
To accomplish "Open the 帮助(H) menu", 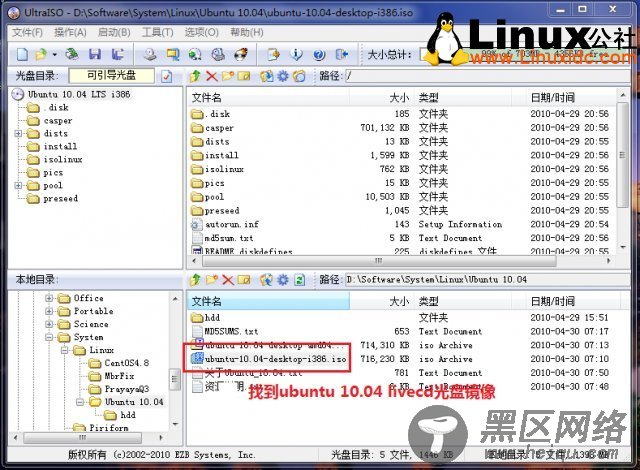I will point(247,32).
